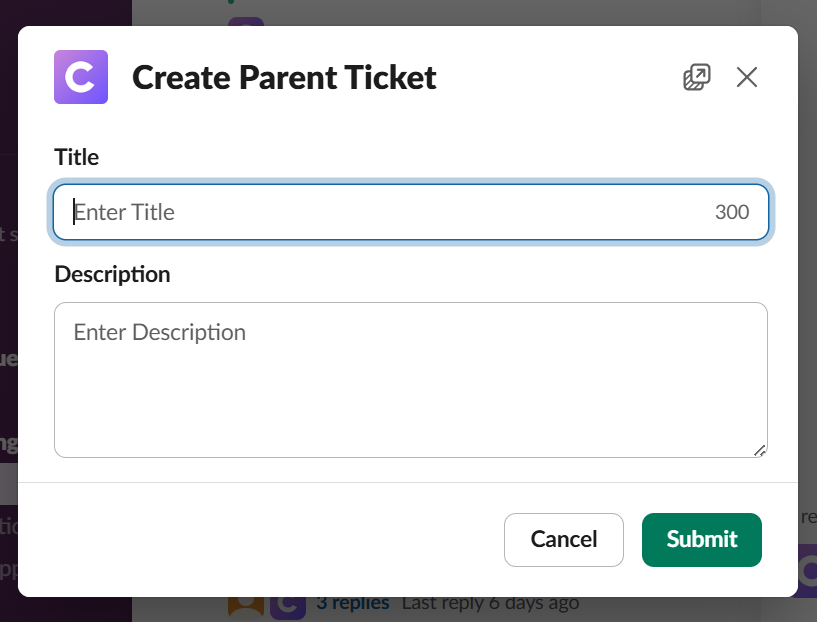Click the 300 character counter in Title field
The width and height of the screenshot is (817, 622).
732,212
